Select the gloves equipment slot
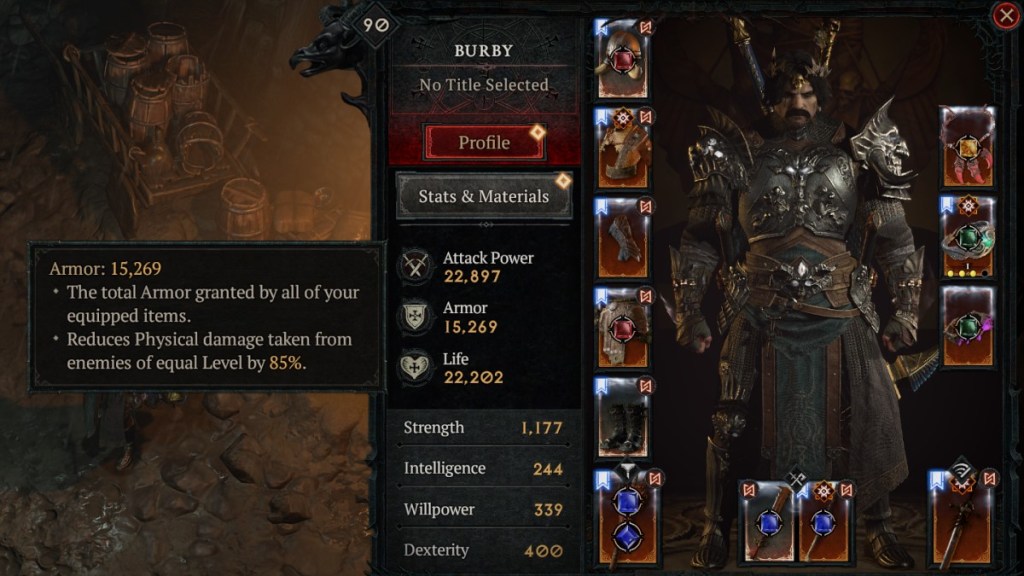The height and width of the screenshot is (576, 1024). pyautogui.click(x=623, y=238)
